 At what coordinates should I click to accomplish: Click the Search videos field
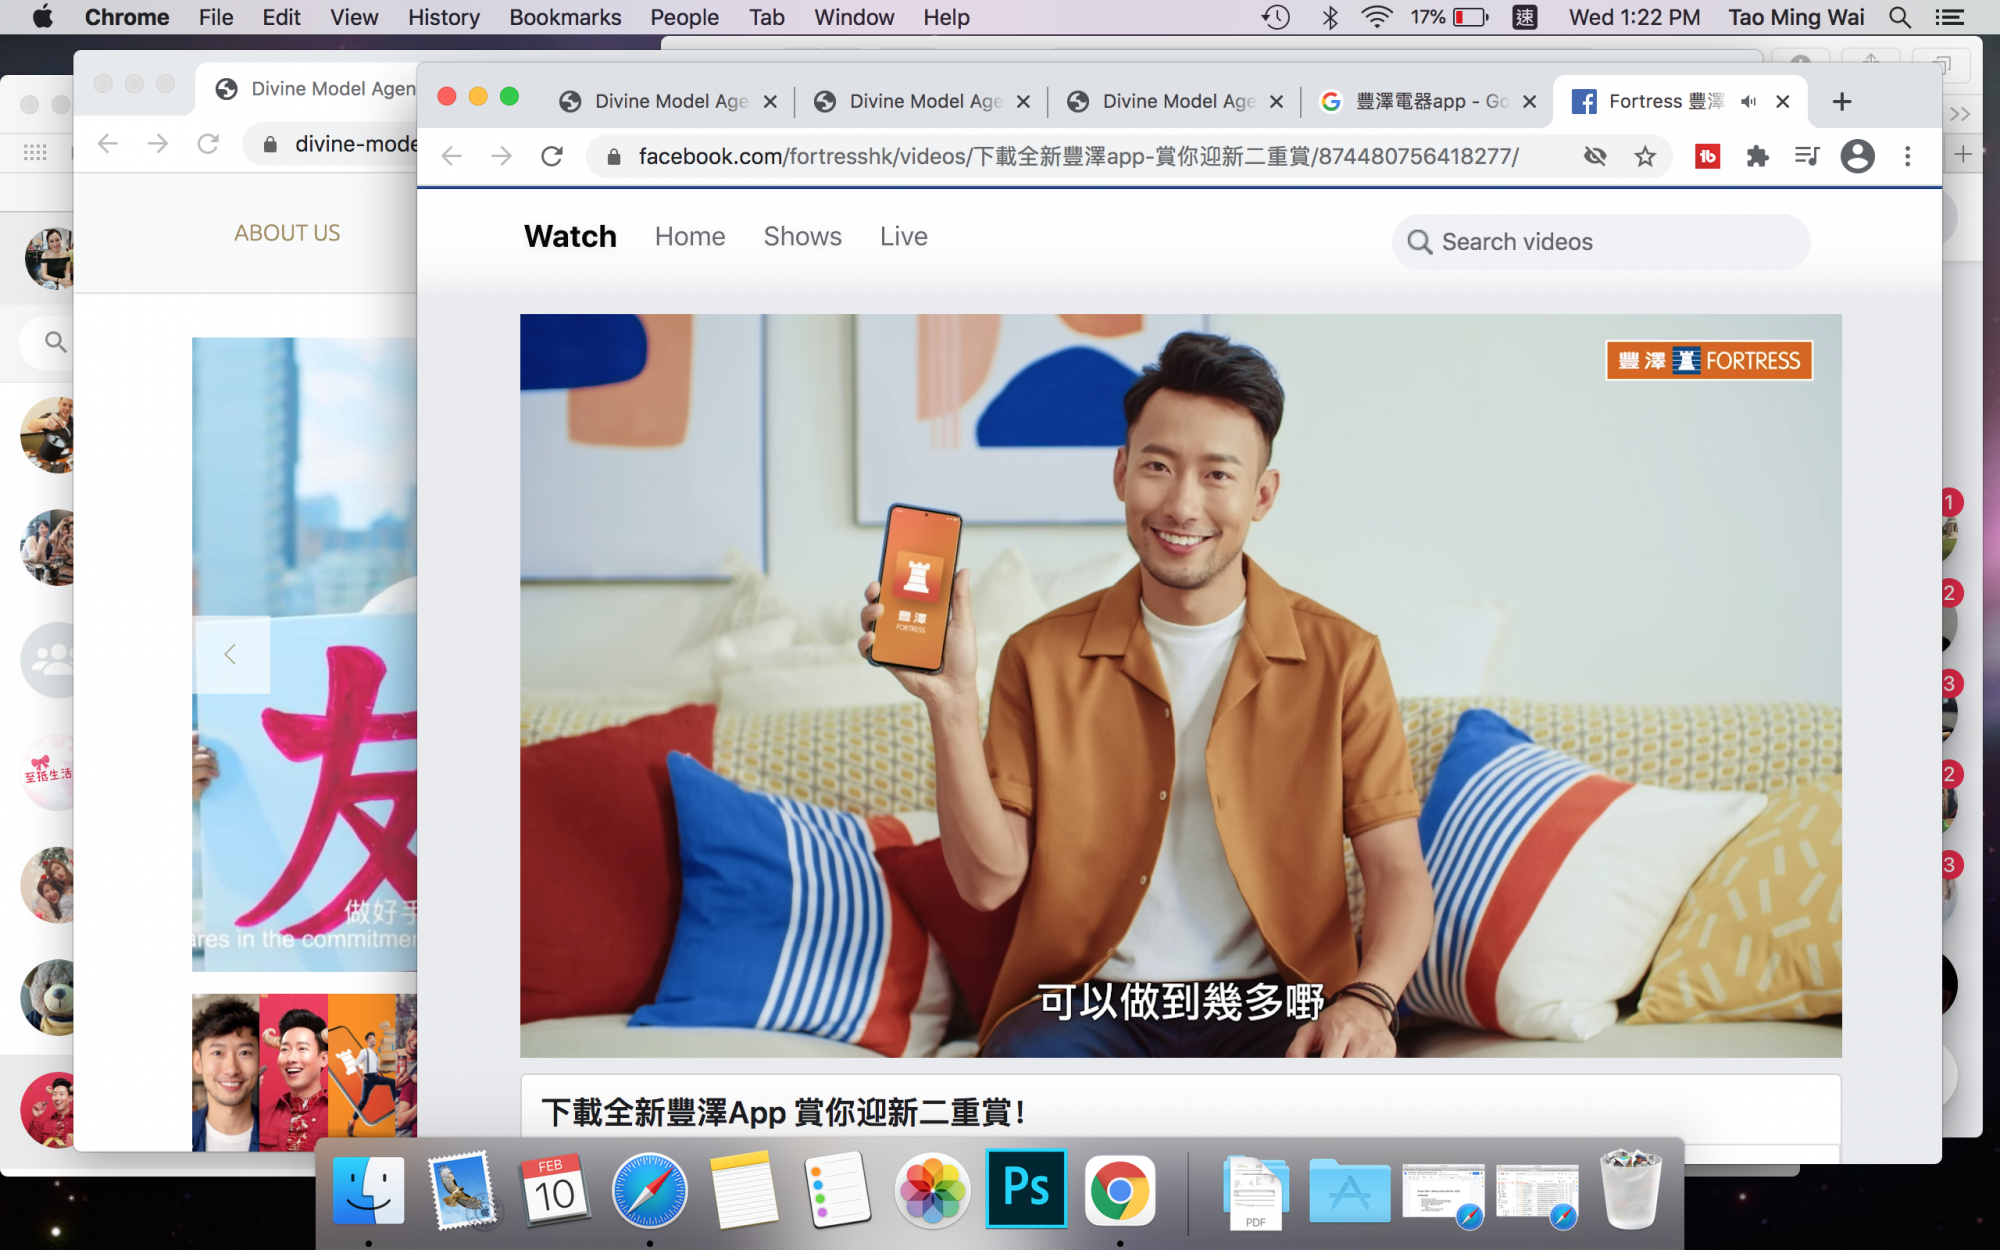coord(1600,242)
